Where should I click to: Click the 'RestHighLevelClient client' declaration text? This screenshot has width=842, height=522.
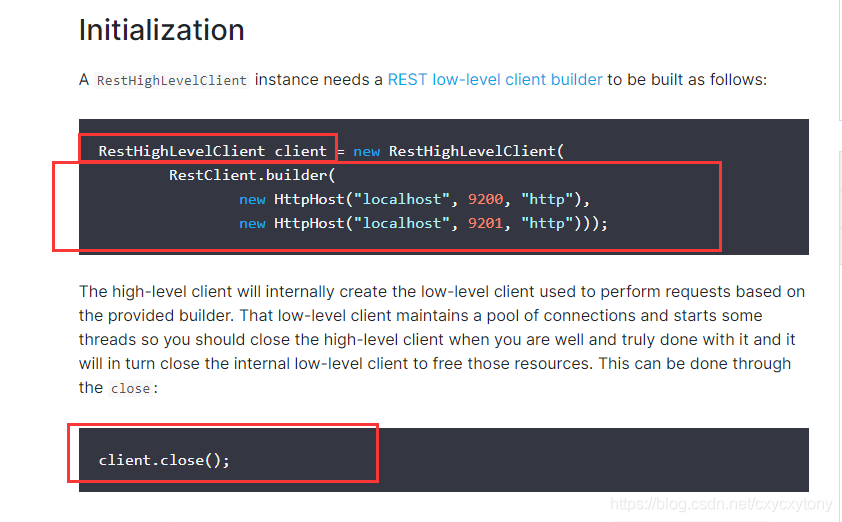pos(213,151)
